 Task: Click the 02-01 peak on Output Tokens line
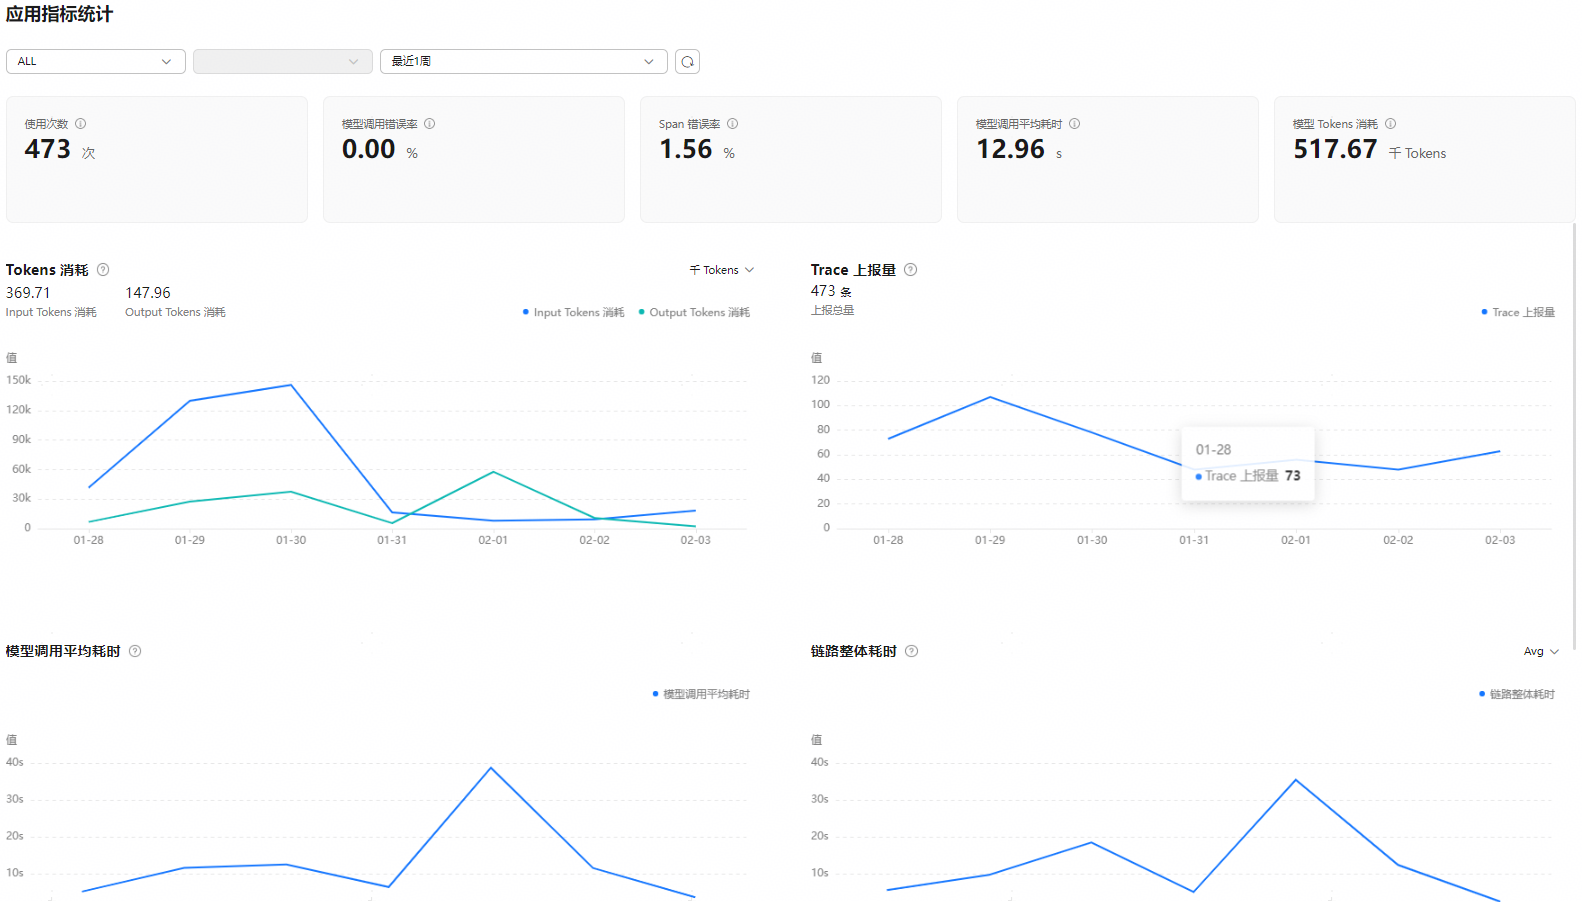(493, 472)
